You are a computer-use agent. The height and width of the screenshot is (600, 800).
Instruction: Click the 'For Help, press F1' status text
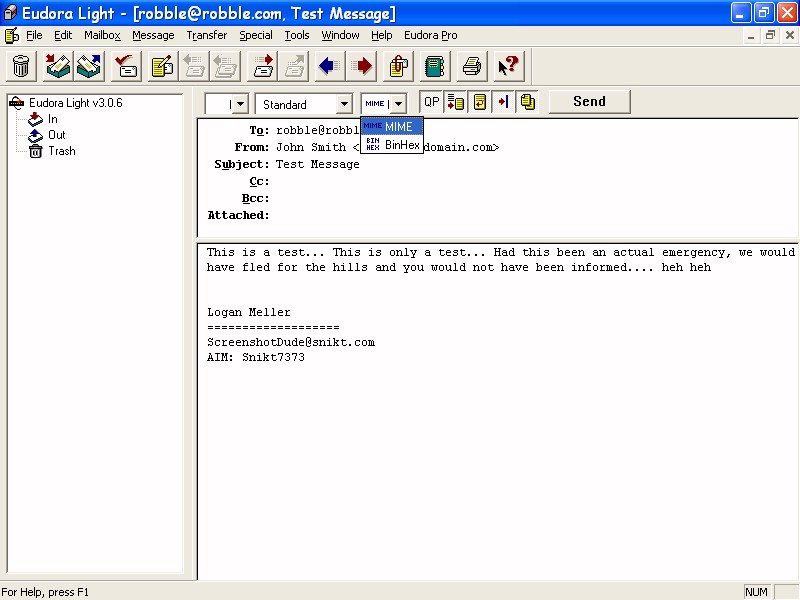pyautogui.click(x=45, y=592)
